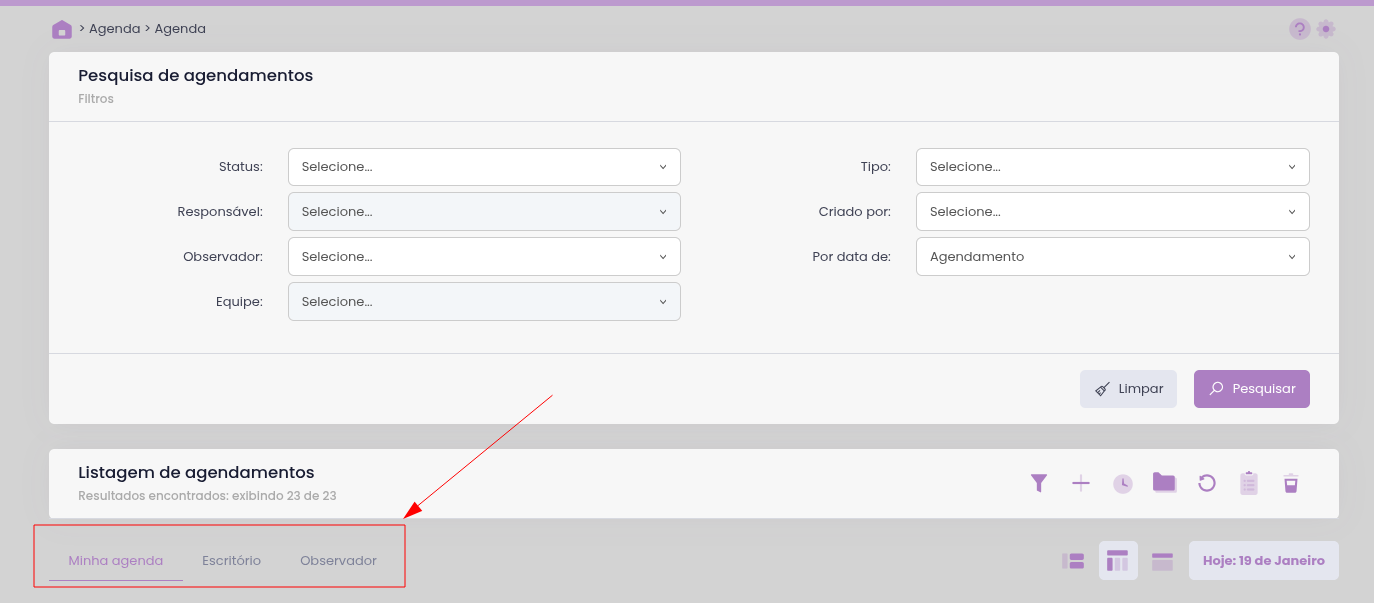Switch to the column board view layout
Image resolution: width=1374 pixels, height=603 pixels.
[x=1117, y=561]
